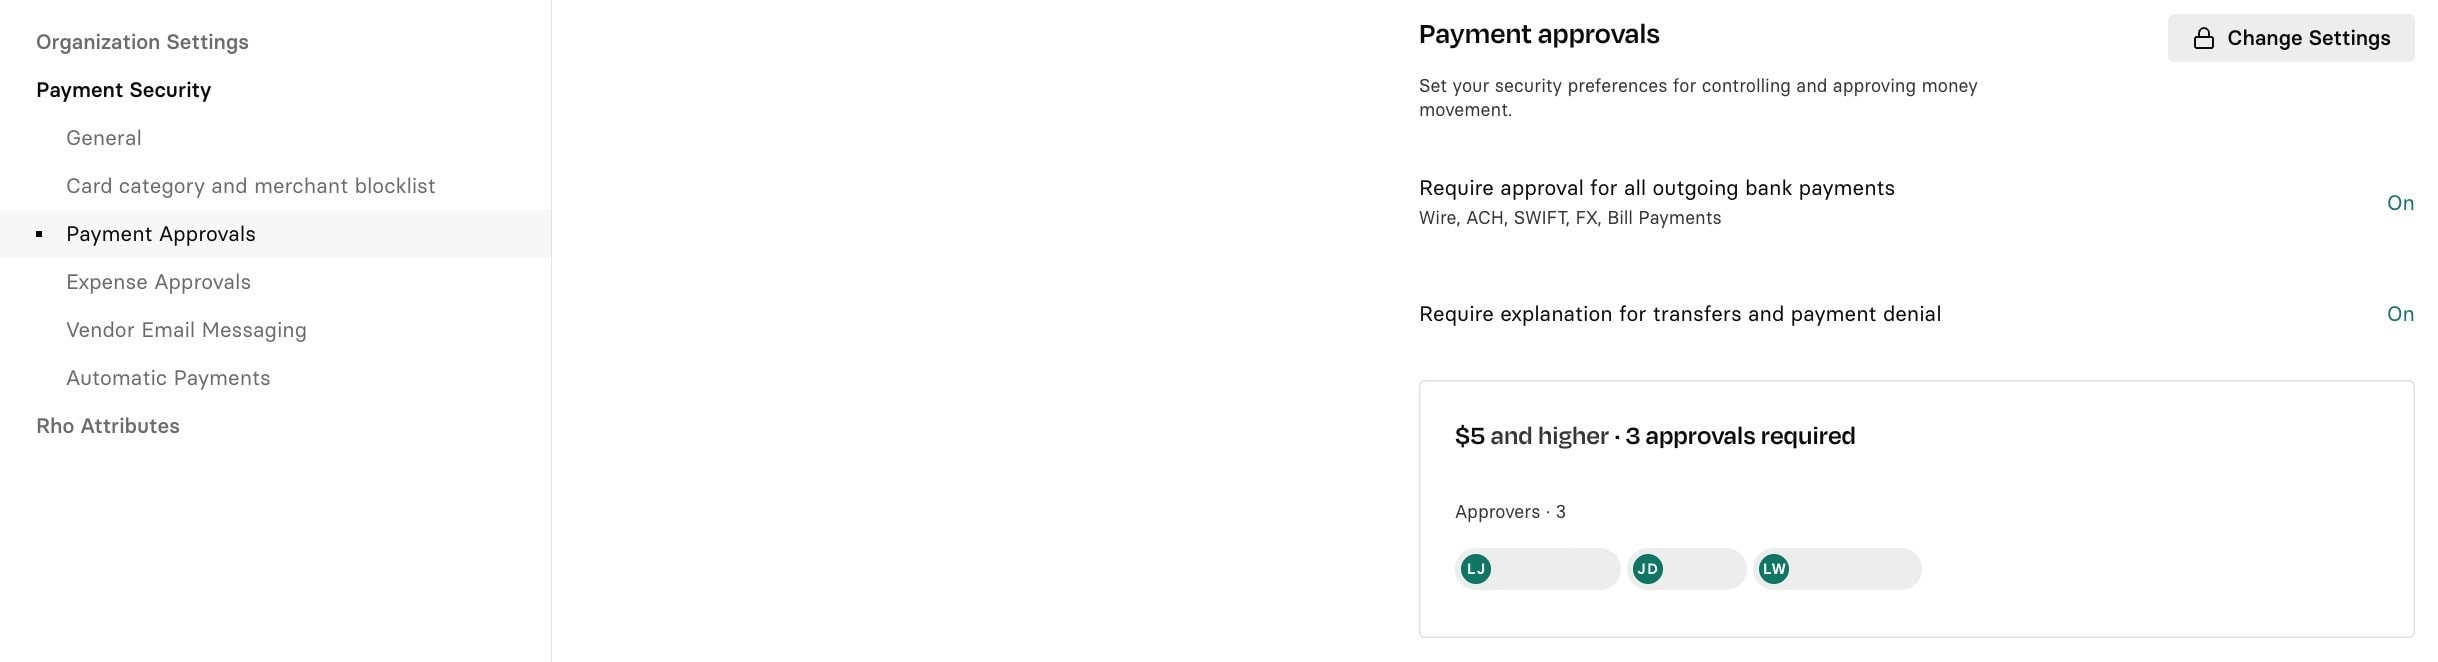Open Organization Settings in the sidebar
This screenshot has height=662, width=2438.
(142, 42)
